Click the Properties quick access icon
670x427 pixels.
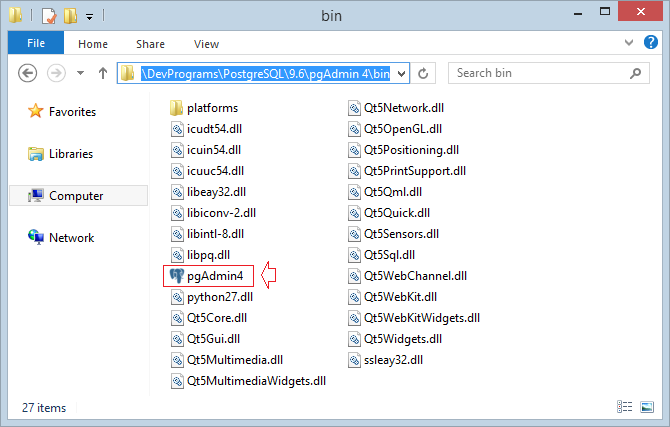pyautogui.click(x=49, y=16)
